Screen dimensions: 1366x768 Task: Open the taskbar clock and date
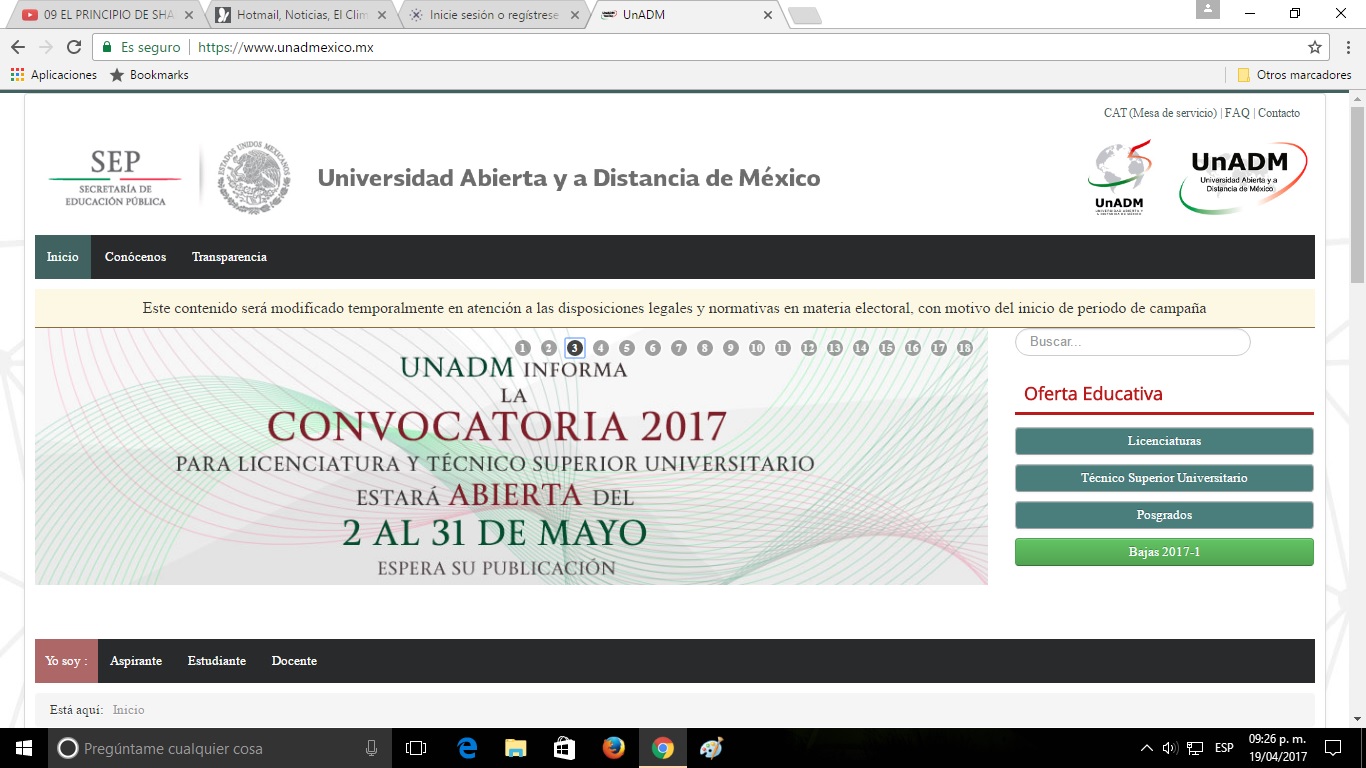pos(1275,748)
